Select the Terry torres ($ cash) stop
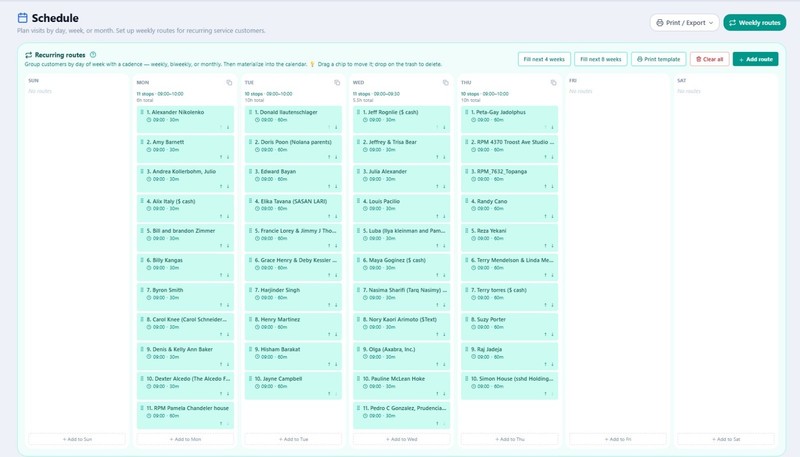This screenshot has width=800, height=457. pyautogui.click(x=510, y=297)
